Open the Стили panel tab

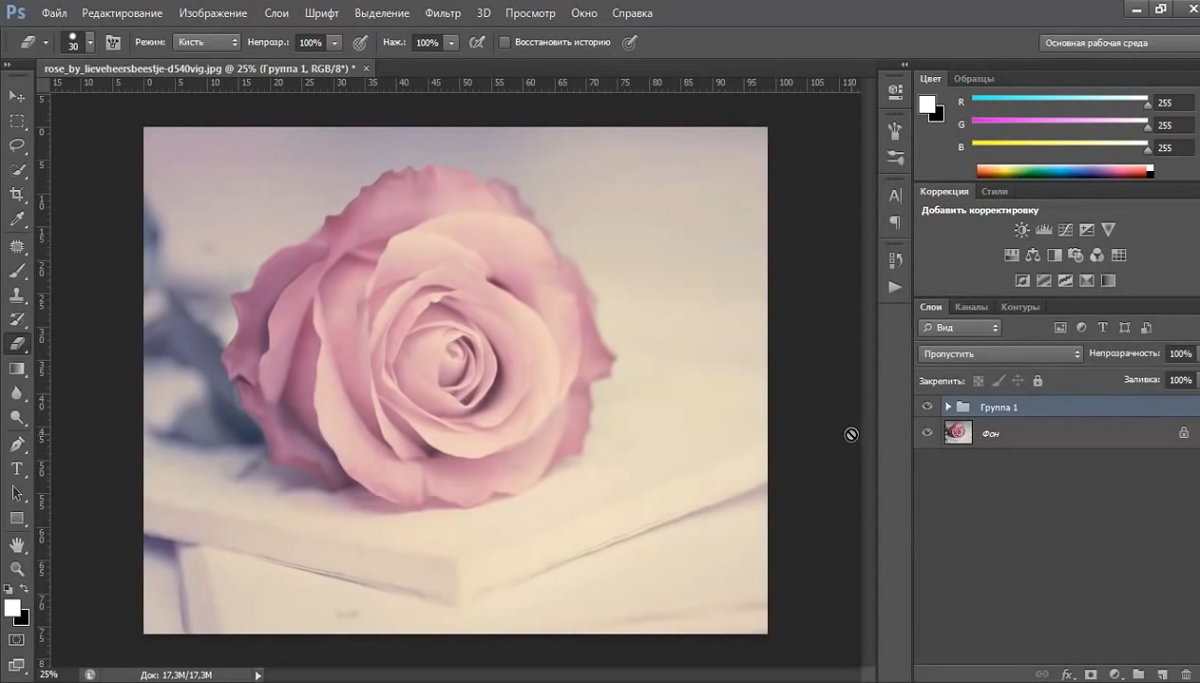point(994,191)
